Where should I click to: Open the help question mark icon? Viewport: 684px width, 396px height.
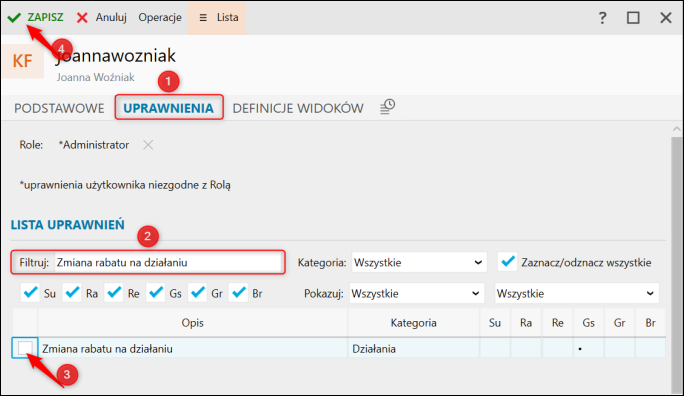click(602, 18)
